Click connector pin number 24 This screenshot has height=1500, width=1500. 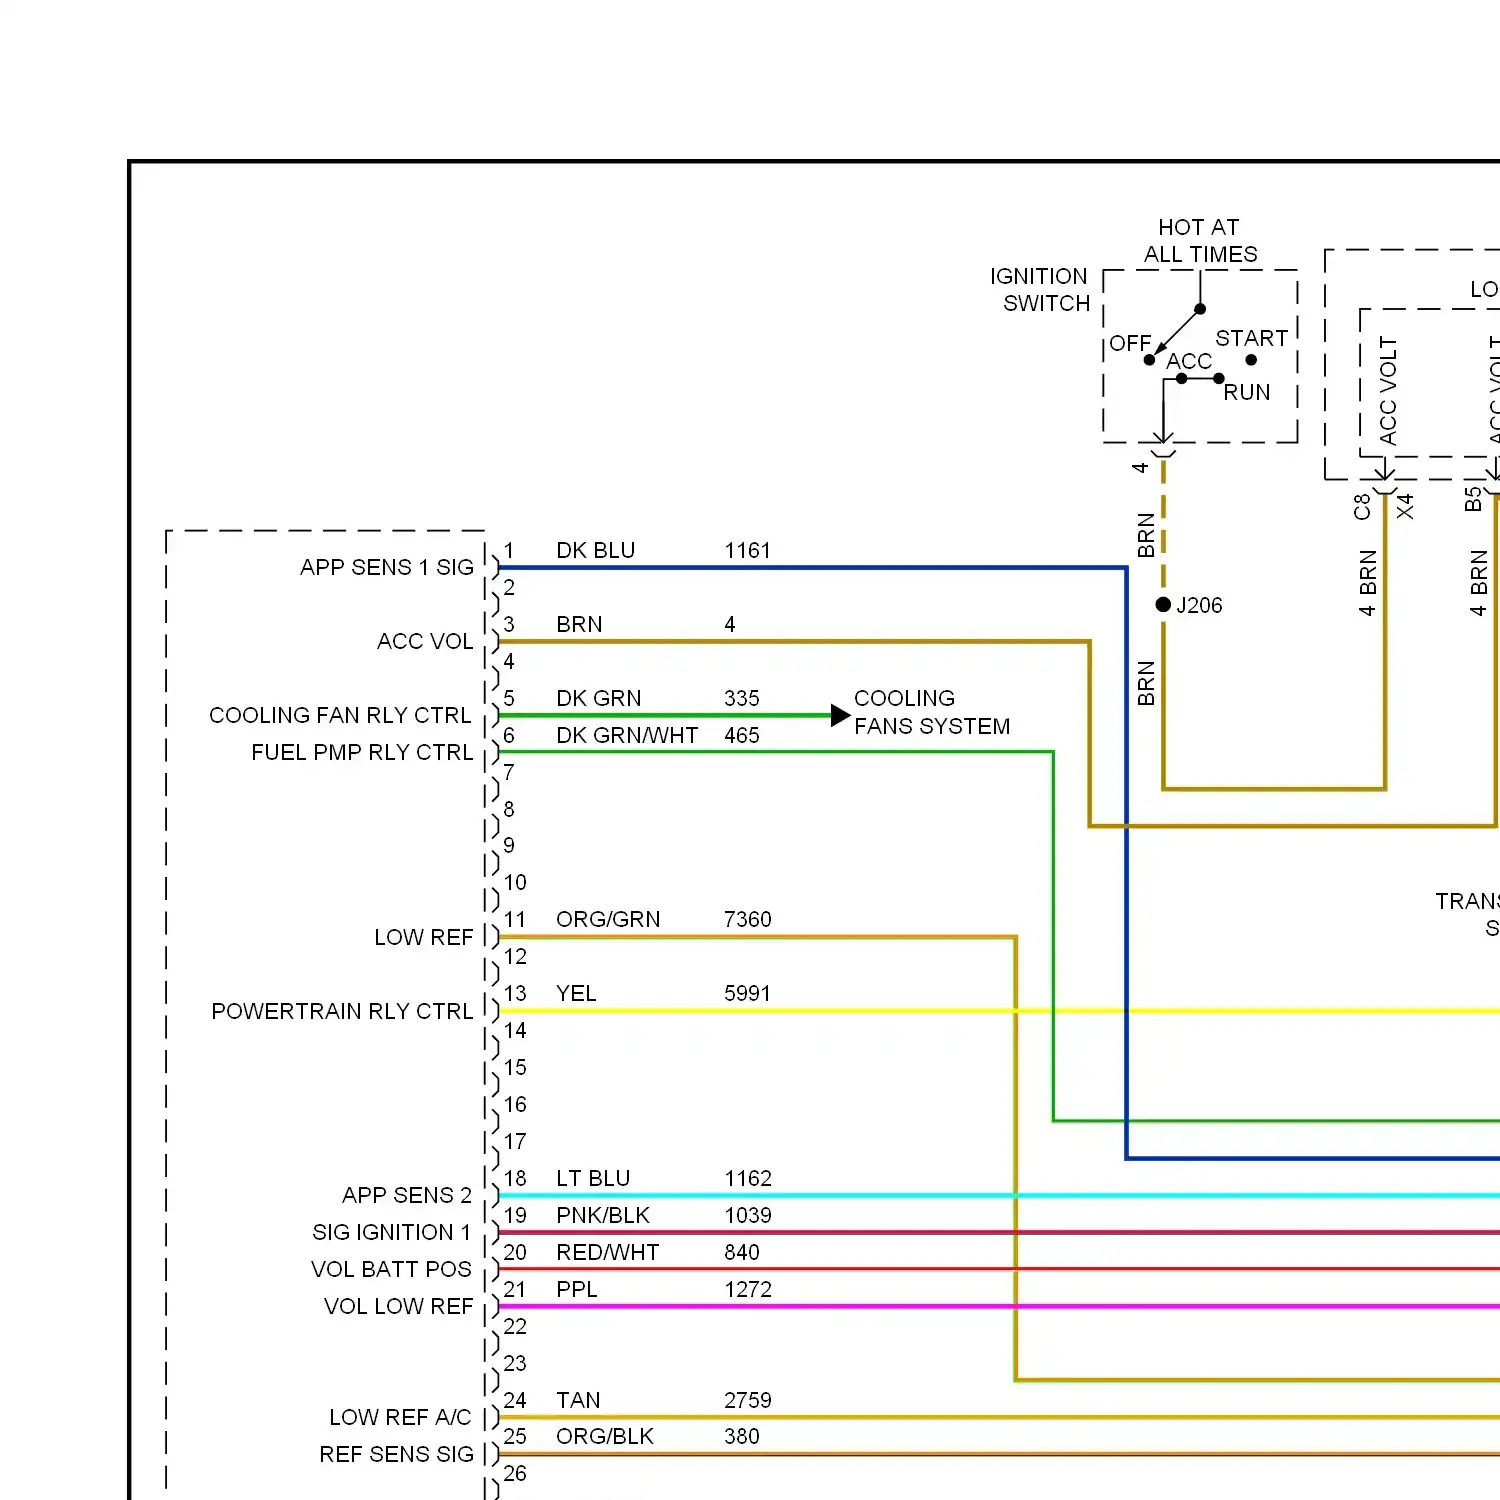(x=514, y=1400)
